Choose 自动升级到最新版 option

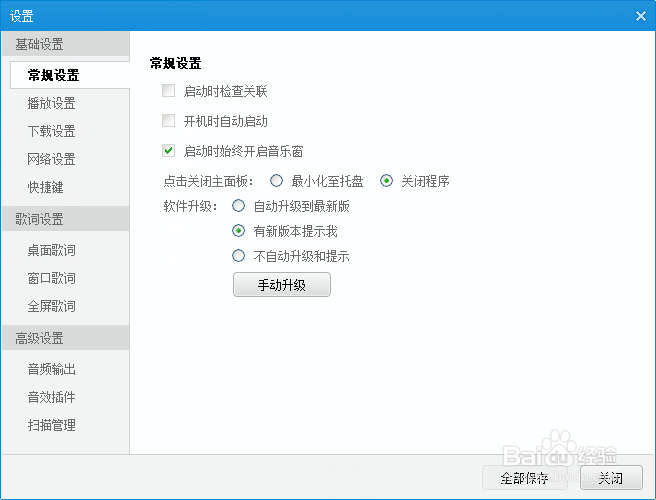pos(238,206)
